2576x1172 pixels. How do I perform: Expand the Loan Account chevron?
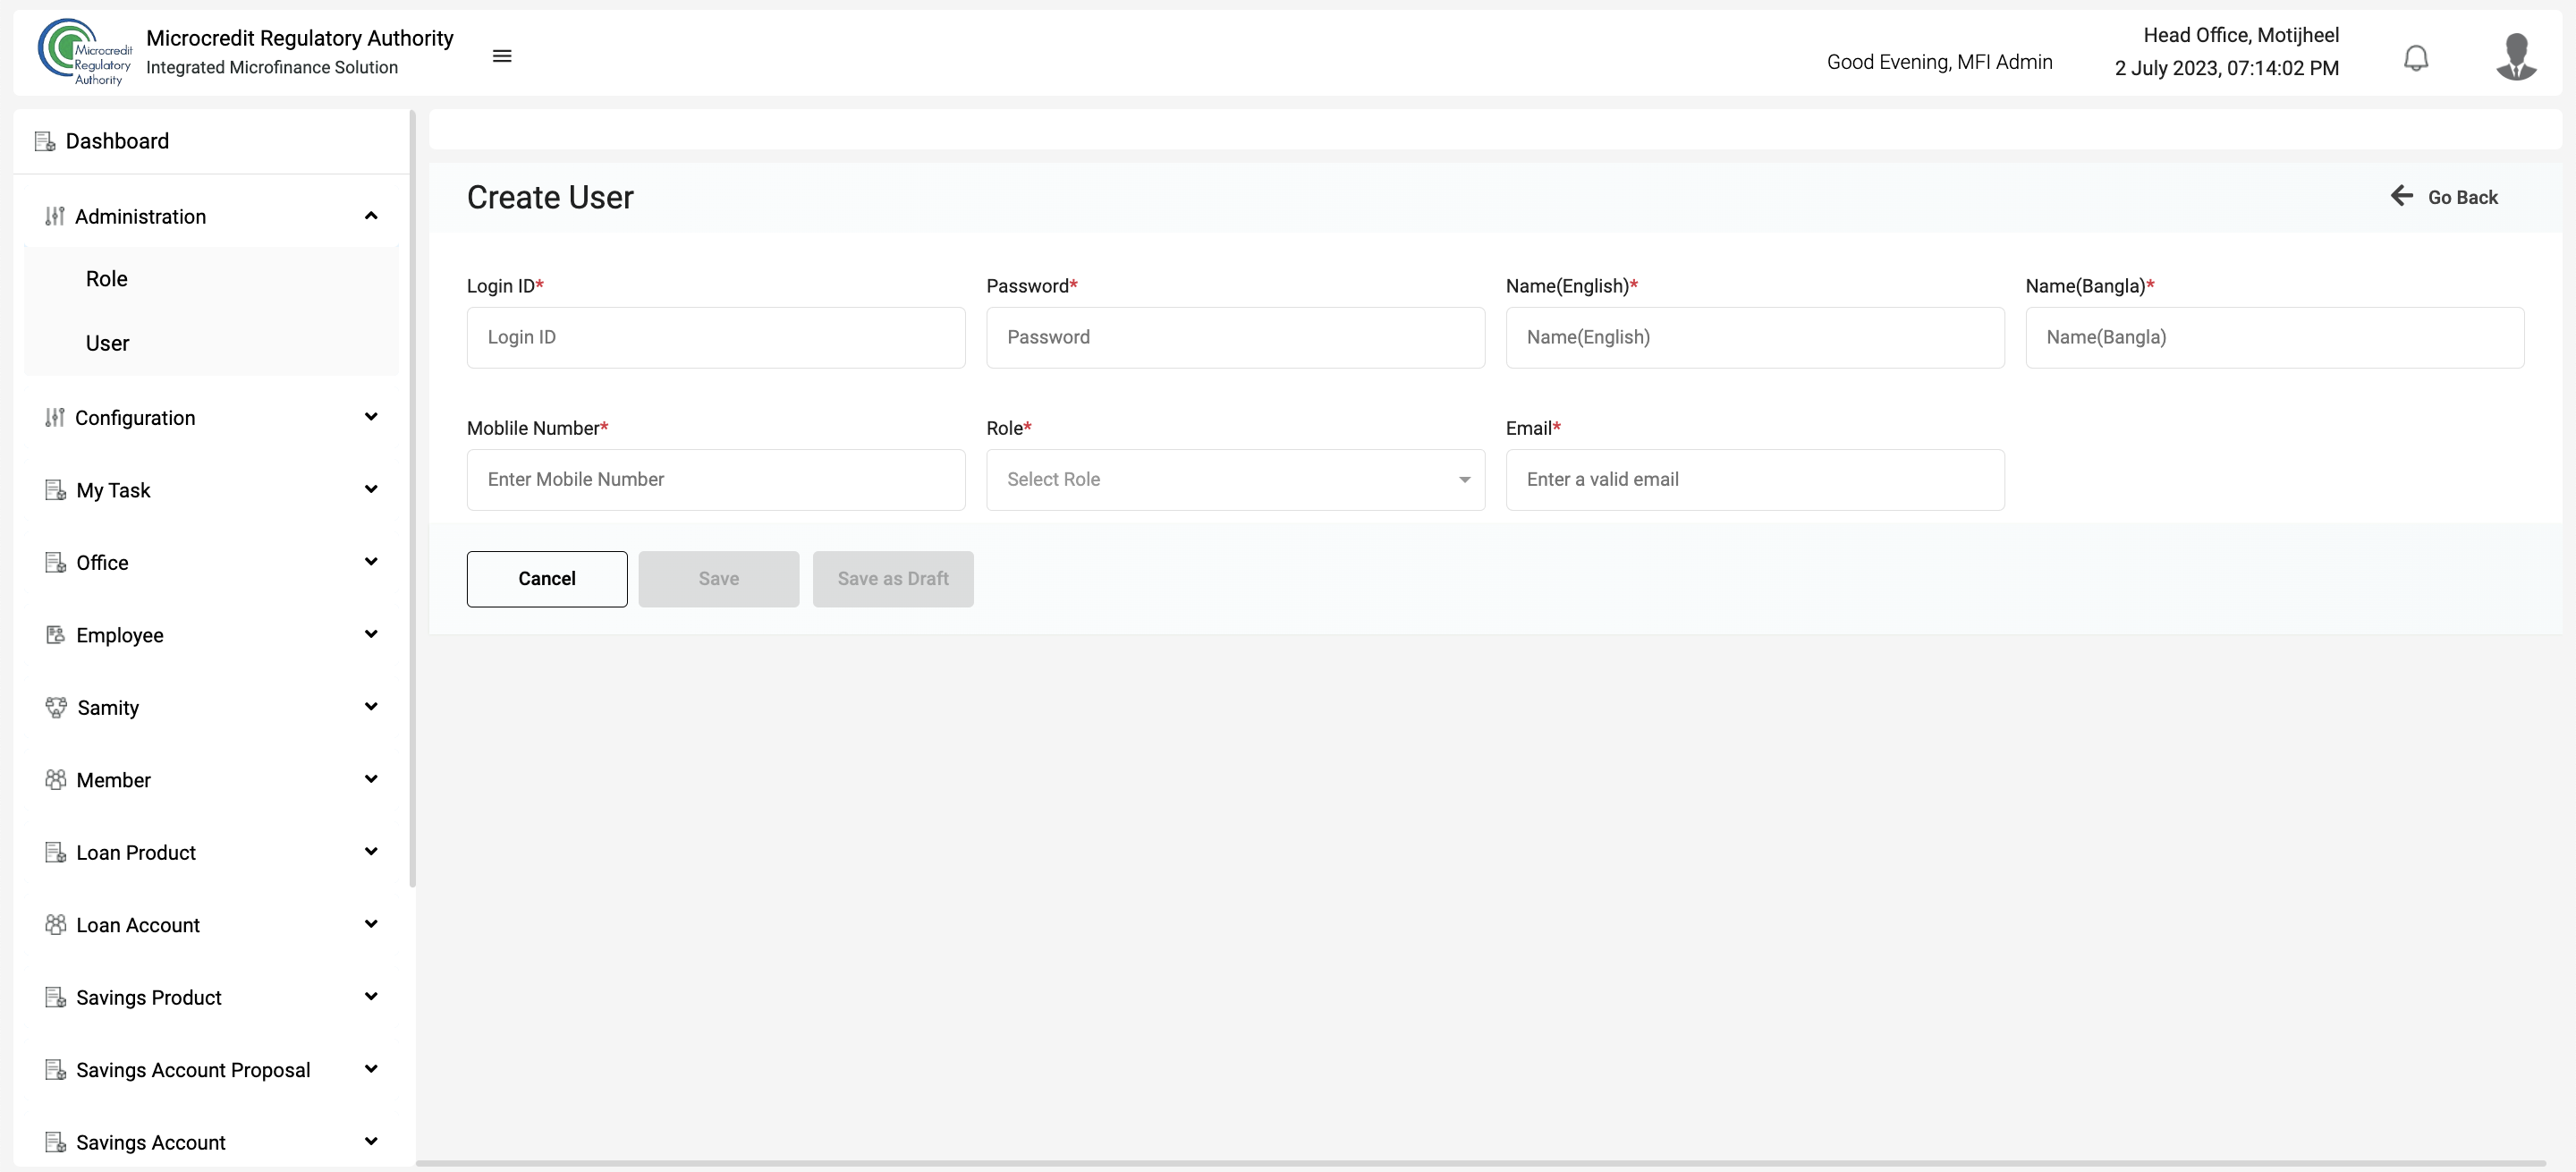click(x=371, y=924)
